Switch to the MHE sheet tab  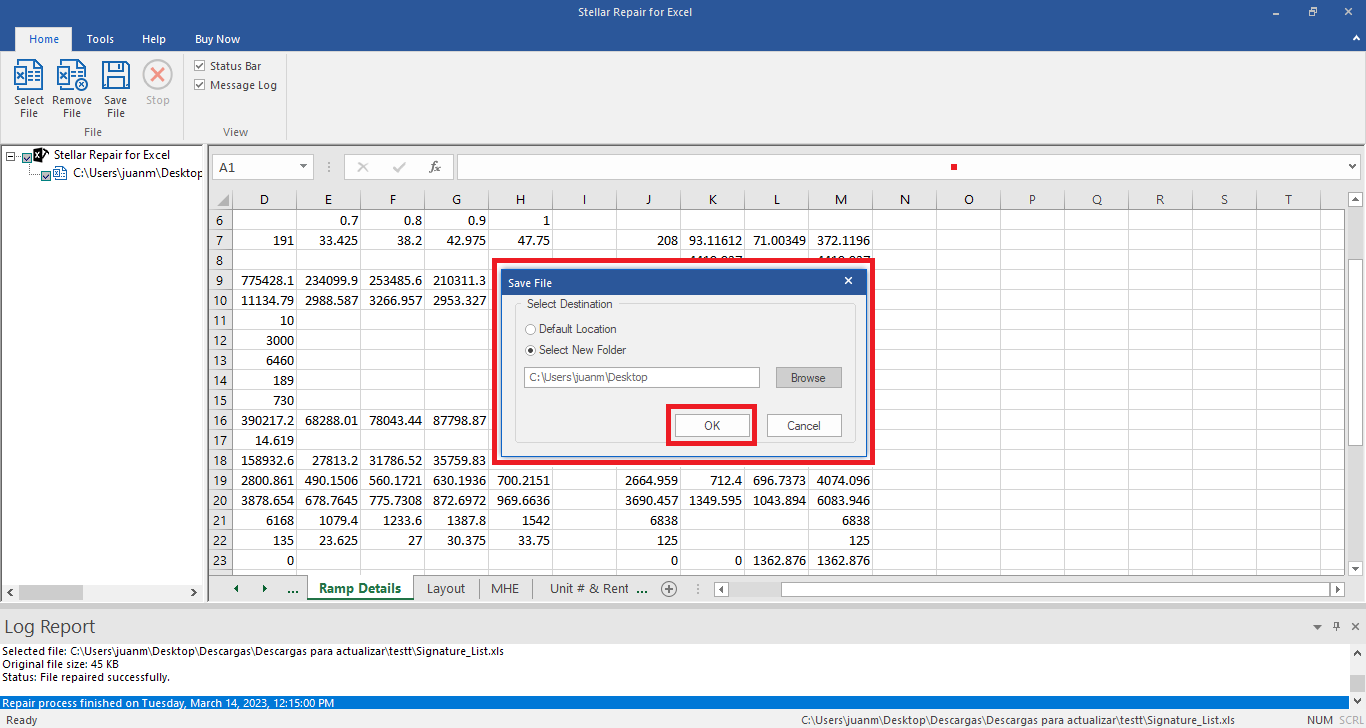pos(505,589)
